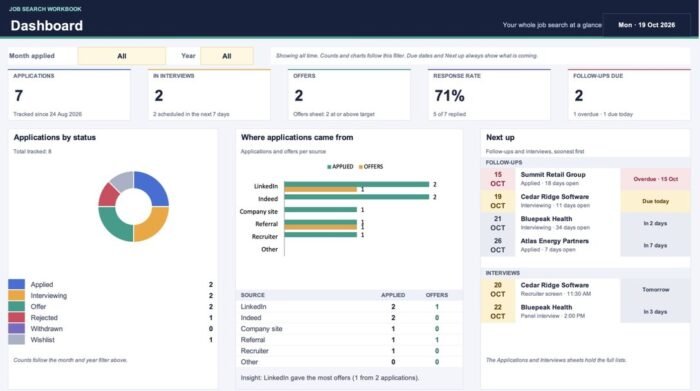This screenshot has height=391, width=700.
Task: Click the 15 OCT date cell
Action: click(498, 179)
